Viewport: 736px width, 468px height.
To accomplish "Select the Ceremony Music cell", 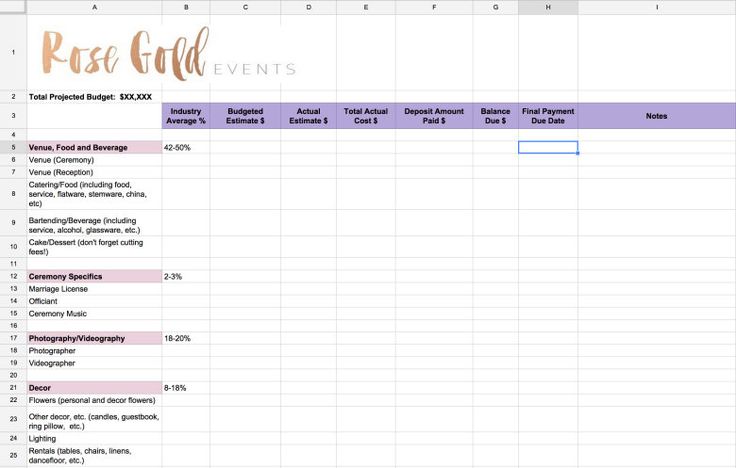I will pos(94,314).
